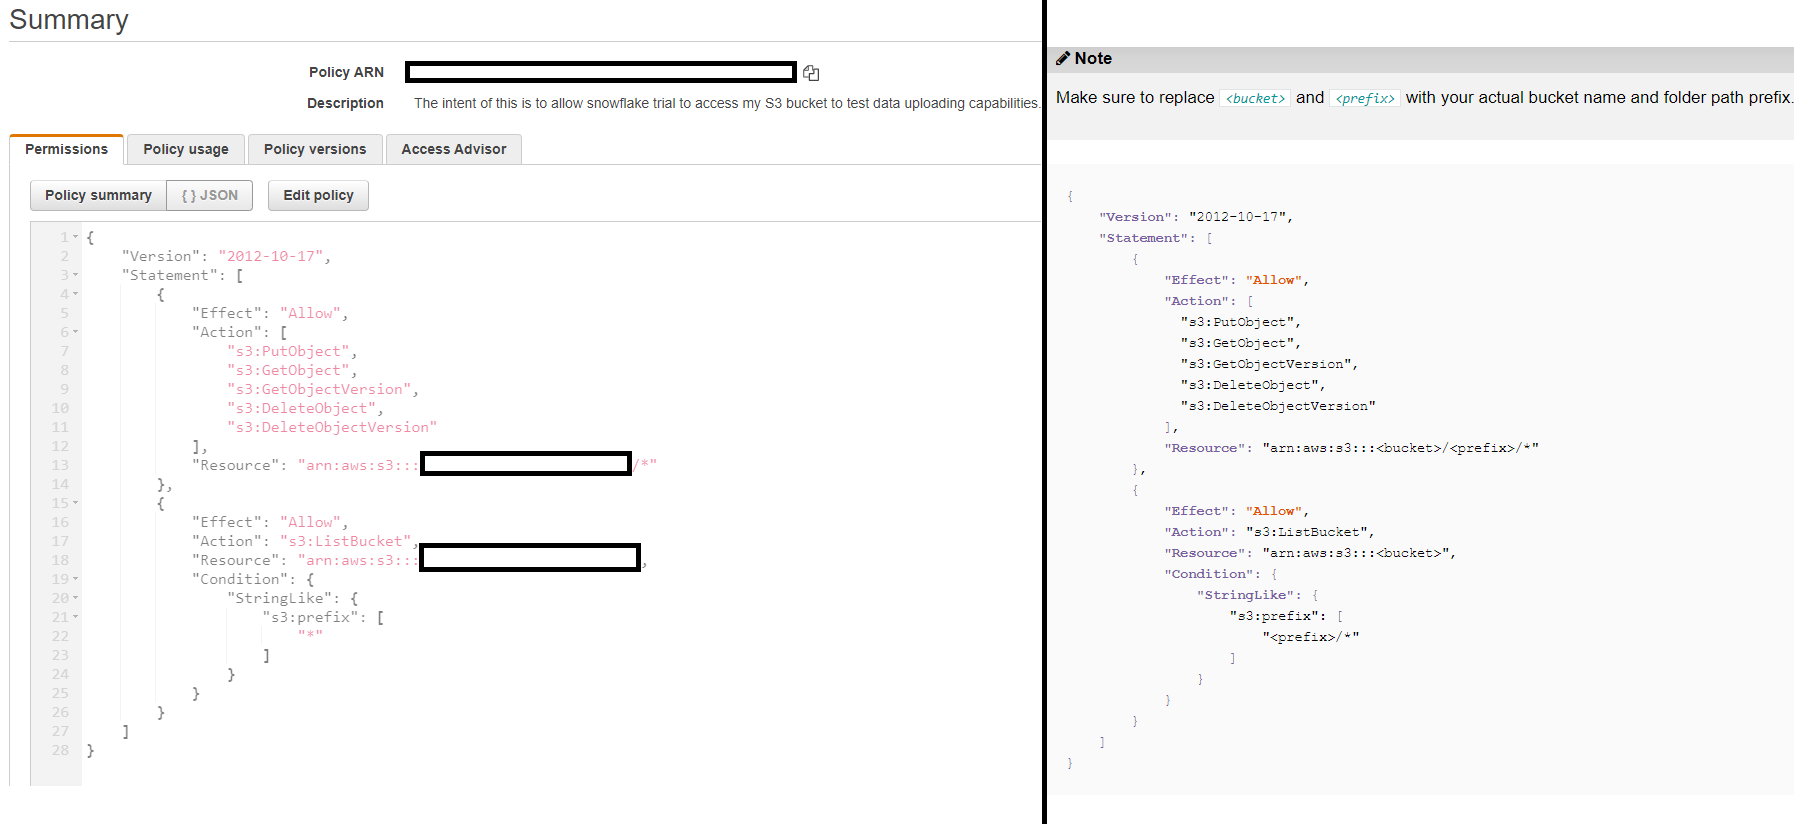1794x824 pixels.
Task: Collapse the first statement block at line 4
Action: pyautogui.click(x=76, y=294)
